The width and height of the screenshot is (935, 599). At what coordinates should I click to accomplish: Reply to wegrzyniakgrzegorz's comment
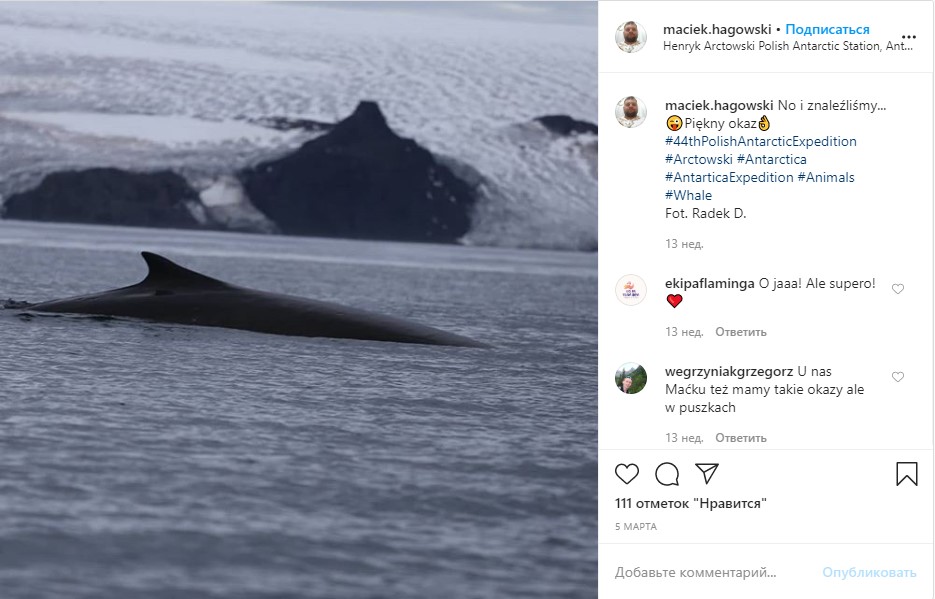point(741,438)
